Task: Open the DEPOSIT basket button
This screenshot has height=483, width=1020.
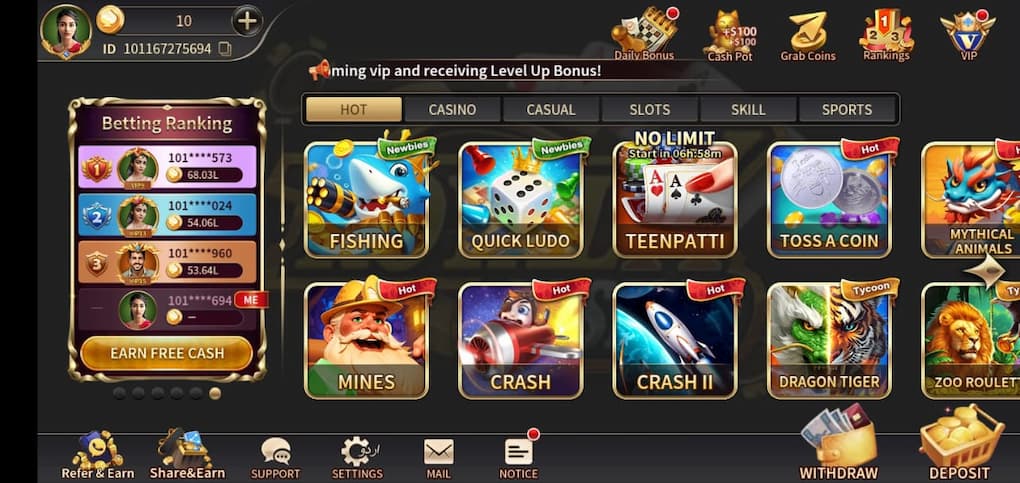Action: tap(960, 444)
